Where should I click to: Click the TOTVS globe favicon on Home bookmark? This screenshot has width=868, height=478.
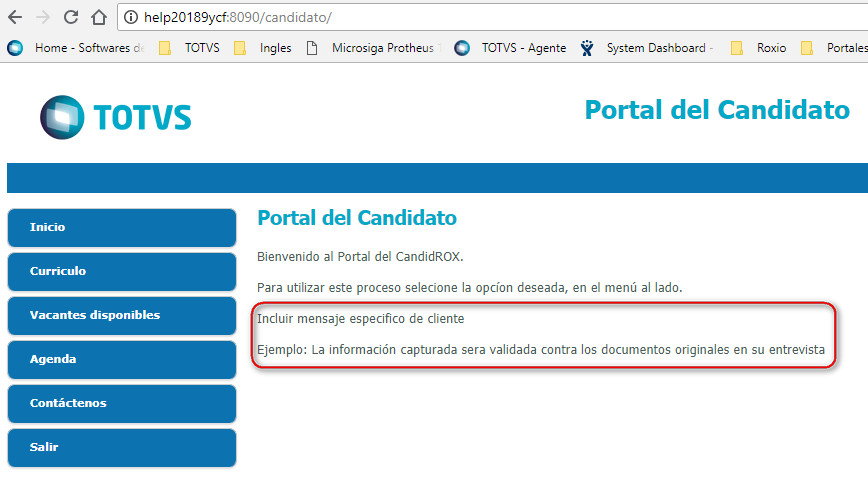coord(15,48)
